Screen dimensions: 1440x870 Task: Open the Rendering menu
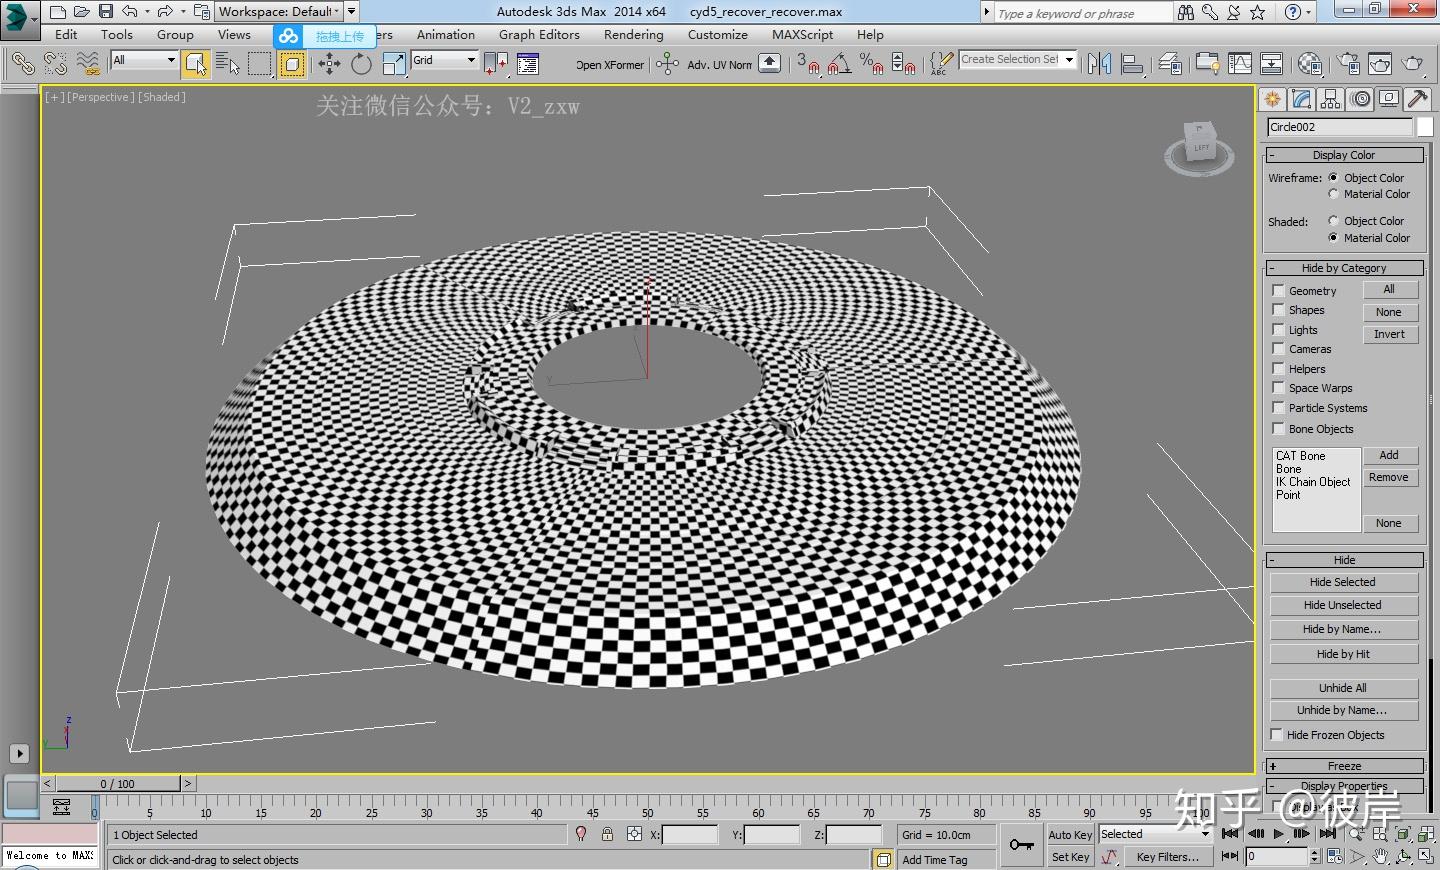click(x=633, y=35)
